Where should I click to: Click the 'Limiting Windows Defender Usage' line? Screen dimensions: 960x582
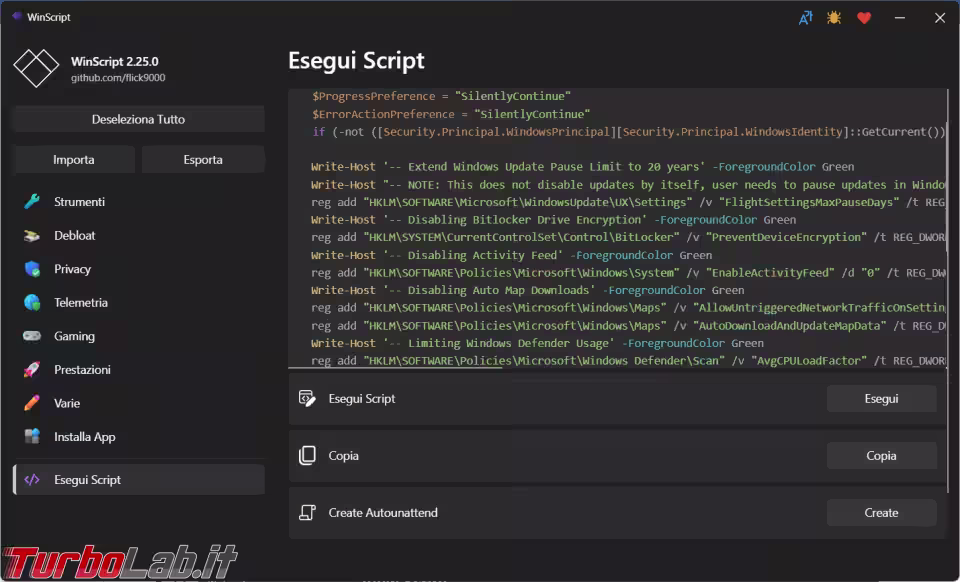click(x=538, y=343)
